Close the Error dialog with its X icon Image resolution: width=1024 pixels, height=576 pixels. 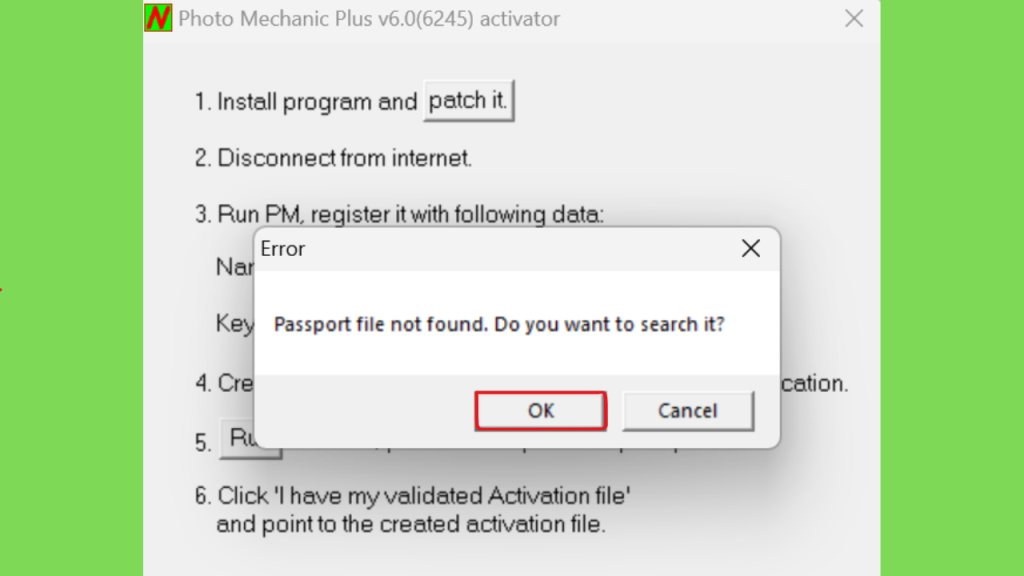tap(750, 248)
